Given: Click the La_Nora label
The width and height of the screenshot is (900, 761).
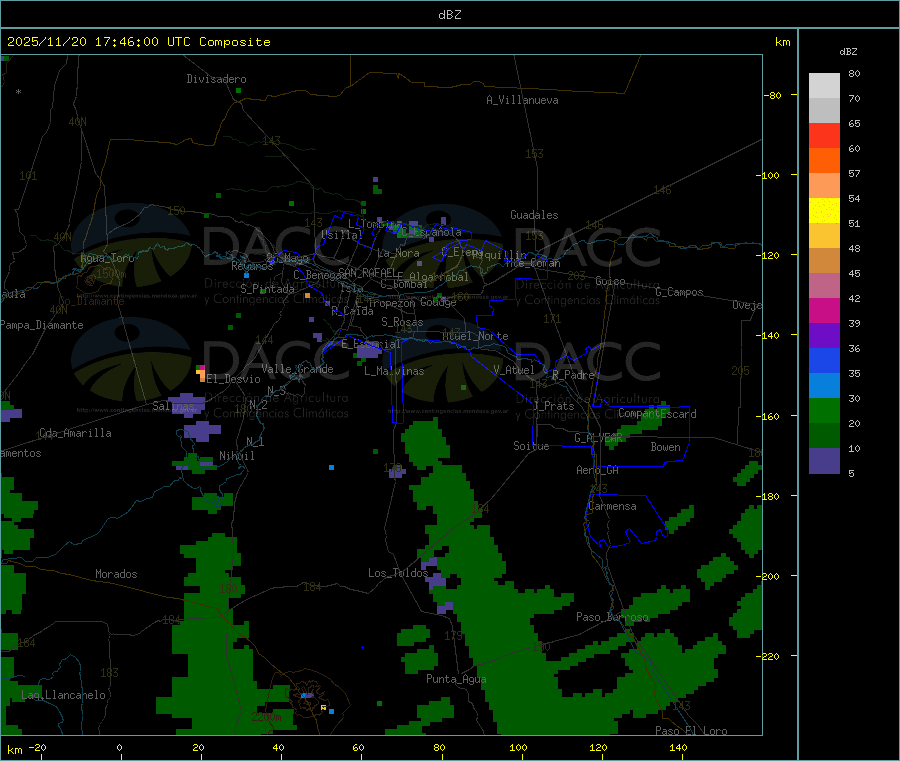Looking at the screenshot, I should tap(398, 253).
